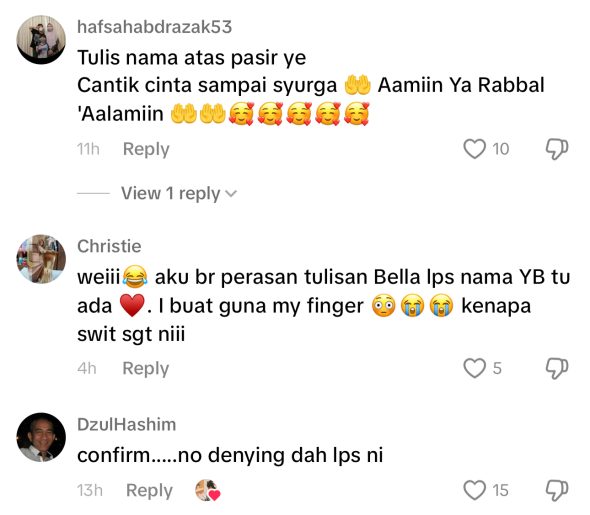Tap thumbs-down on Christie's comment
Viewport: 590px width, 515px height.
557,368
